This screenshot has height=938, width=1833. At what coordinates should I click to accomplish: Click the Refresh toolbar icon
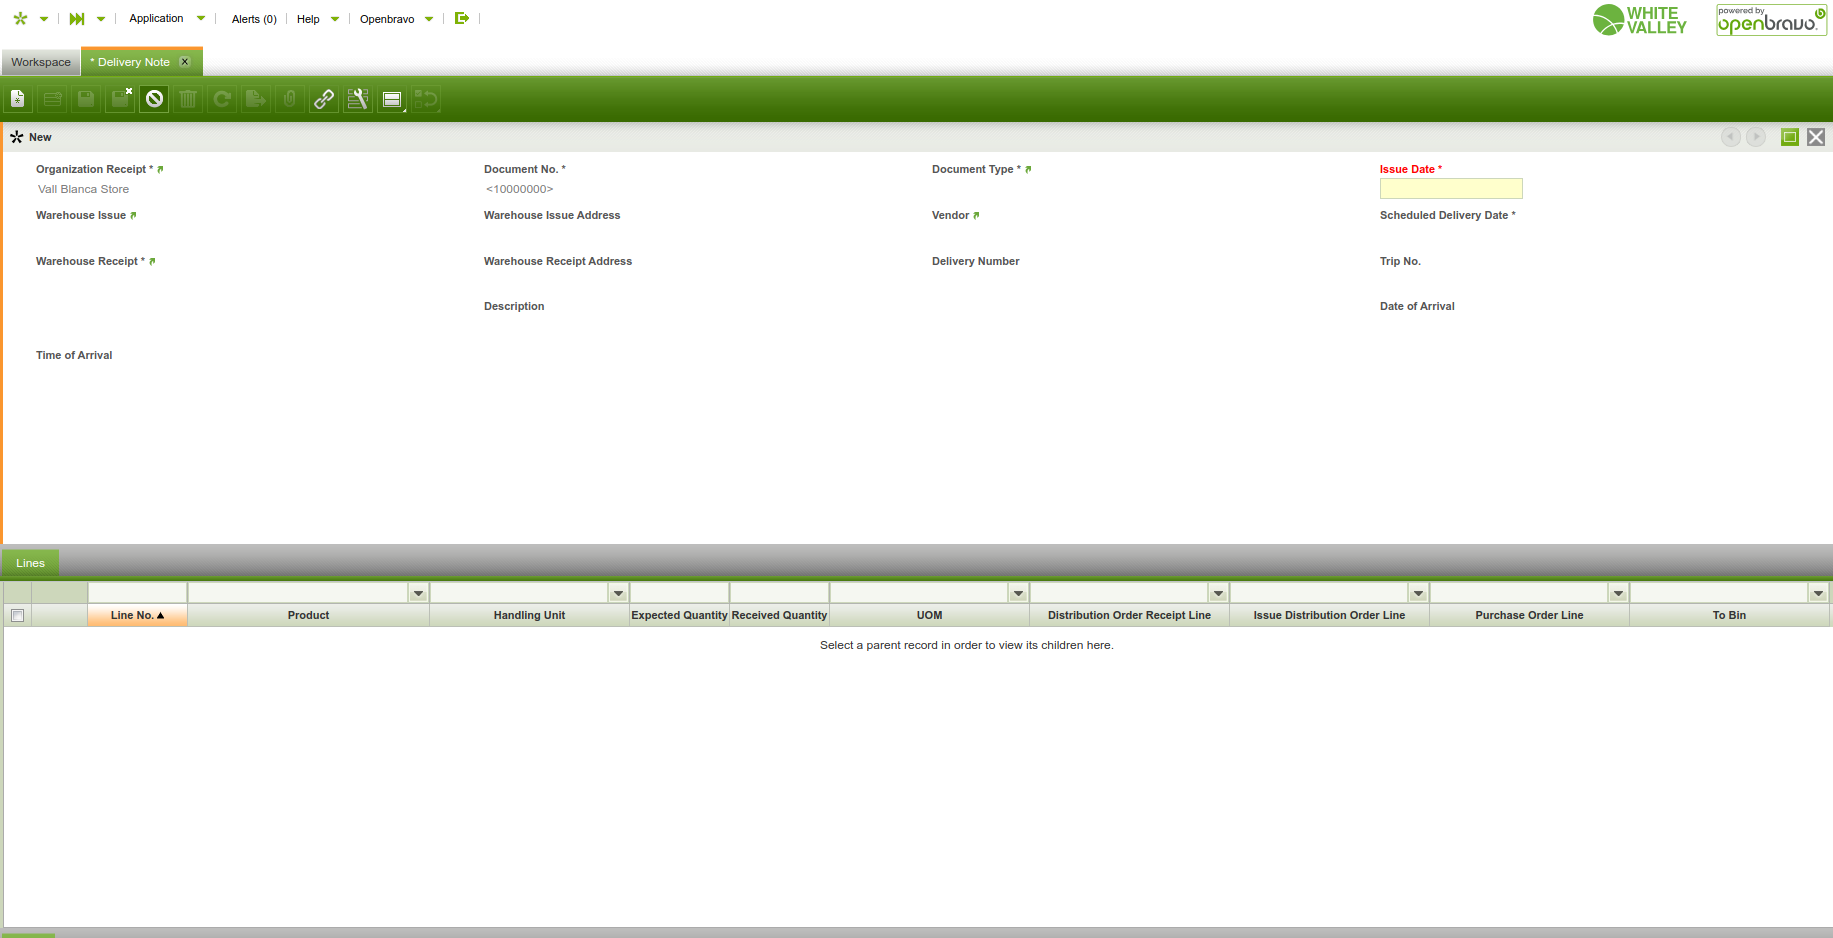222,99
